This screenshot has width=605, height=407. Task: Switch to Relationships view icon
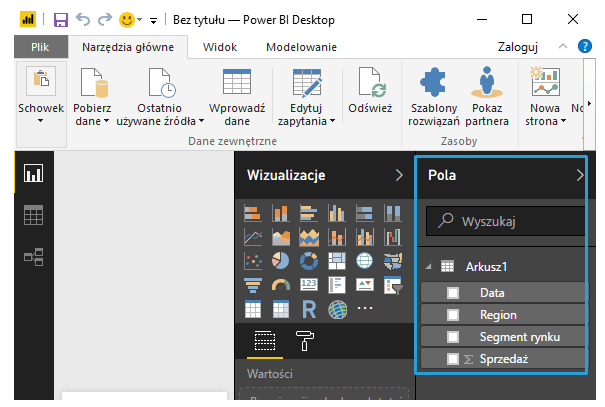point(33,257)
